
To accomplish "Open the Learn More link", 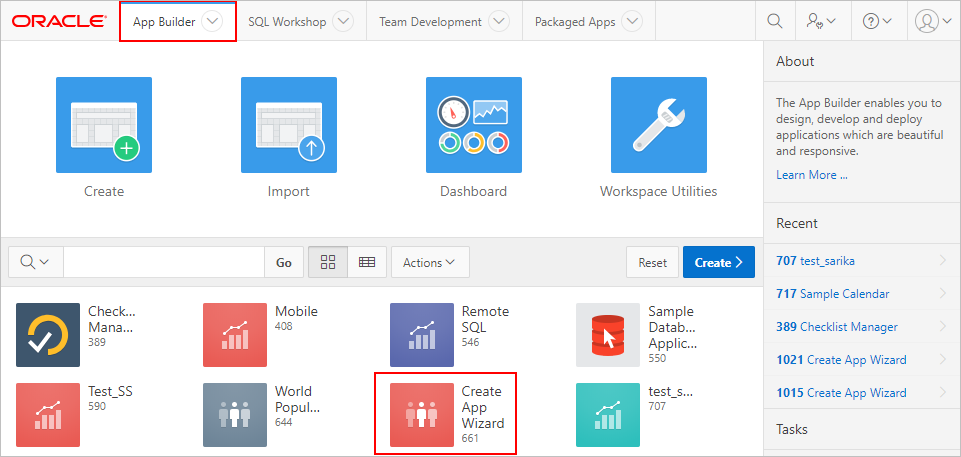I will click(812, 175).
